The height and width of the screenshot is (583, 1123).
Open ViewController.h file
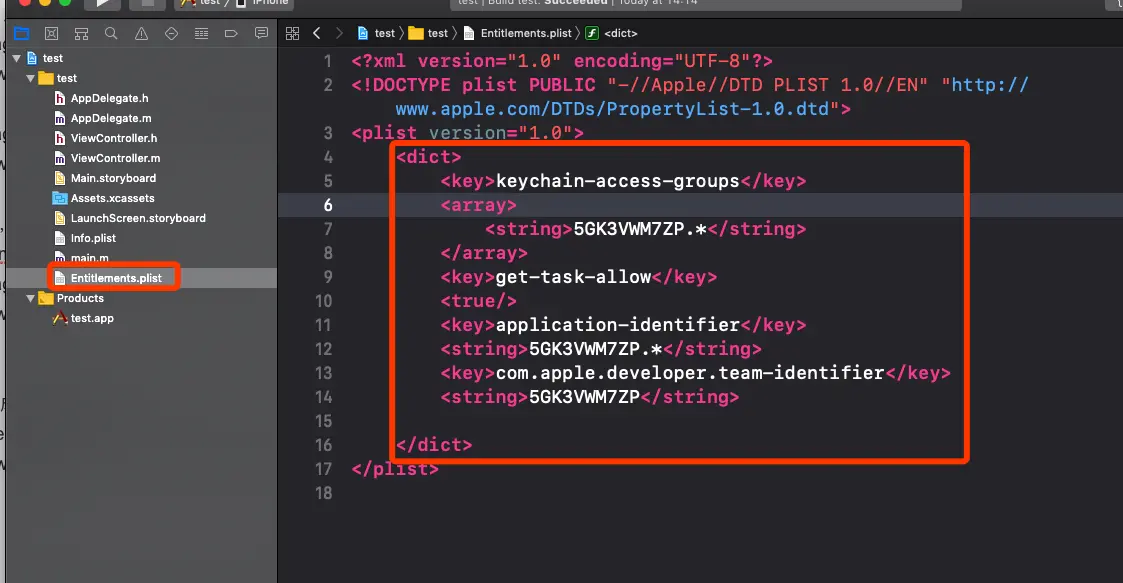coord(113,138)
